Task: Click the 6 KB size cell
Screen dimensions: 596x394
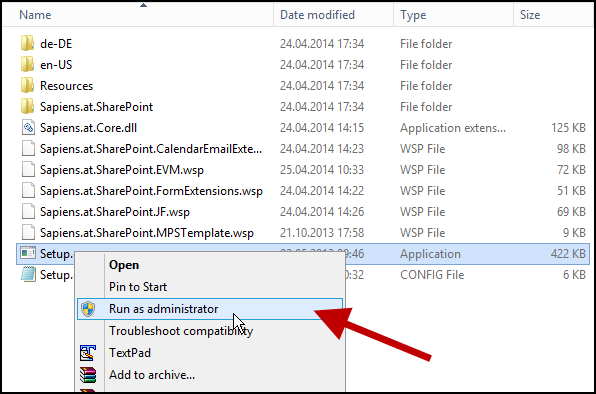Action: [x=574, y=275]
